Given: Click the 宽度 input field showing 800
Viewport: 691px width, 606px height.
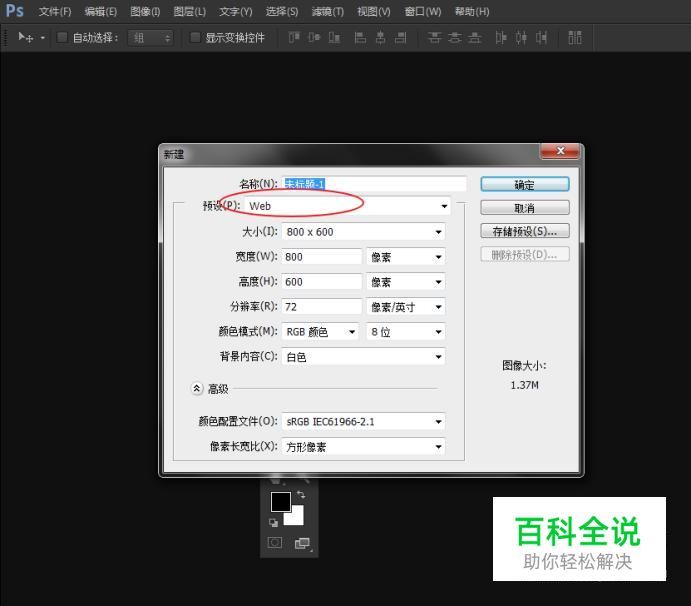Looking at the screenshot, I should [x=321, y=257].
